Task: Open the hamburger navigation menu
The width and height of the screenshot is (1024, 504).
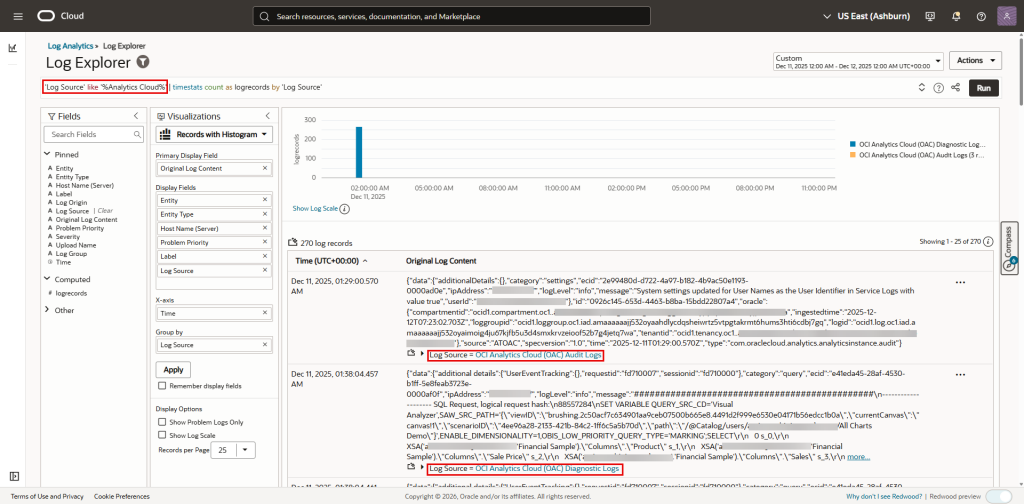Action: 16,16
